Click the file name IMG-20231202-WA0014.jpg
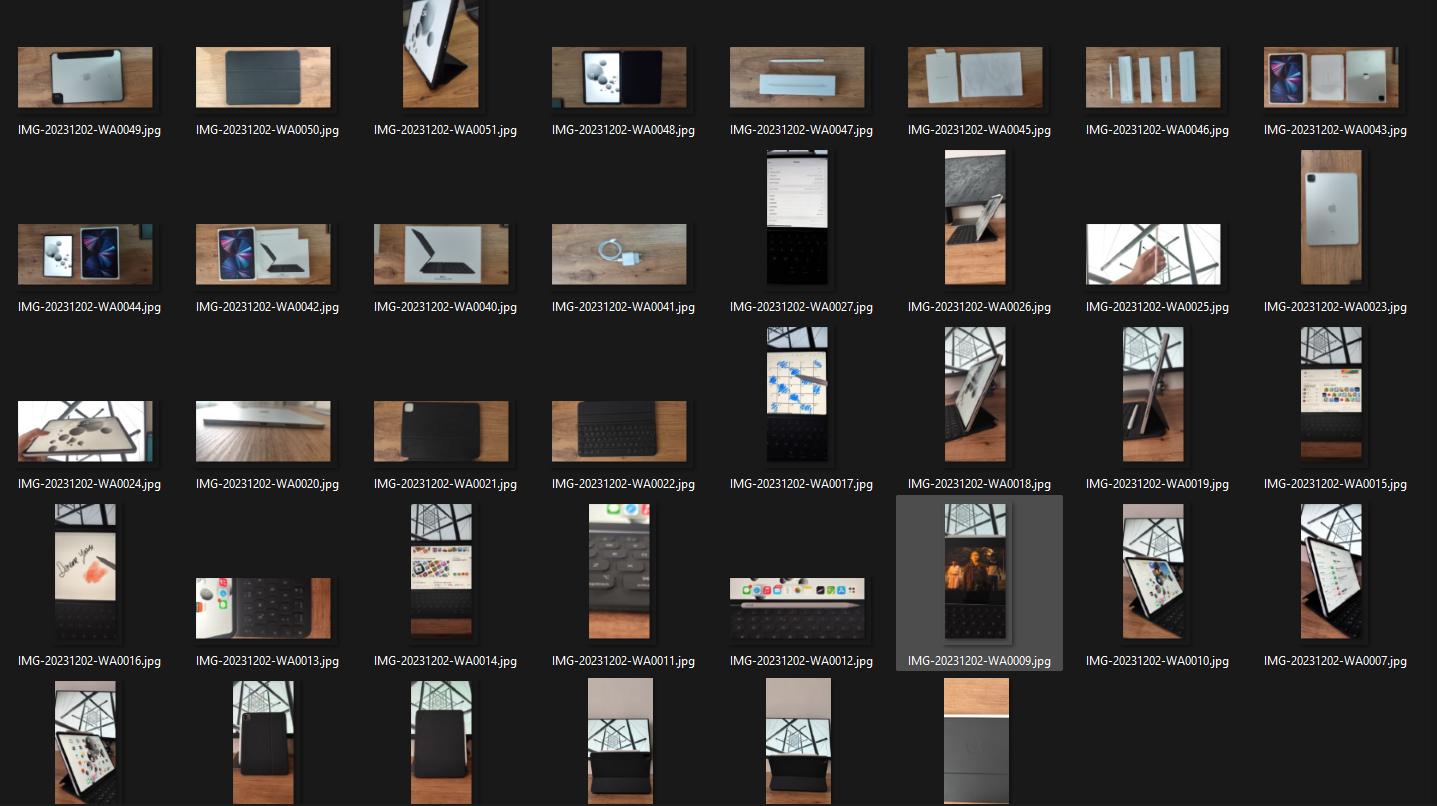 click(x=445, y=661)
